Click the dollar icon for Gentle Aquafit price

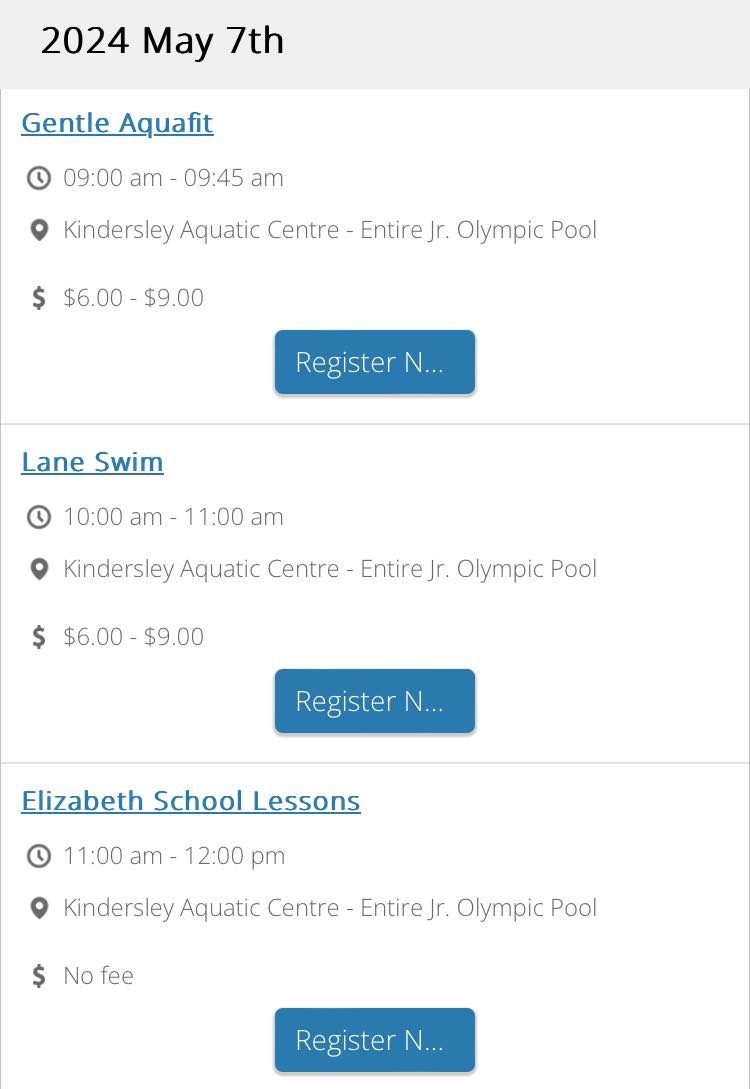coord(39,297)
